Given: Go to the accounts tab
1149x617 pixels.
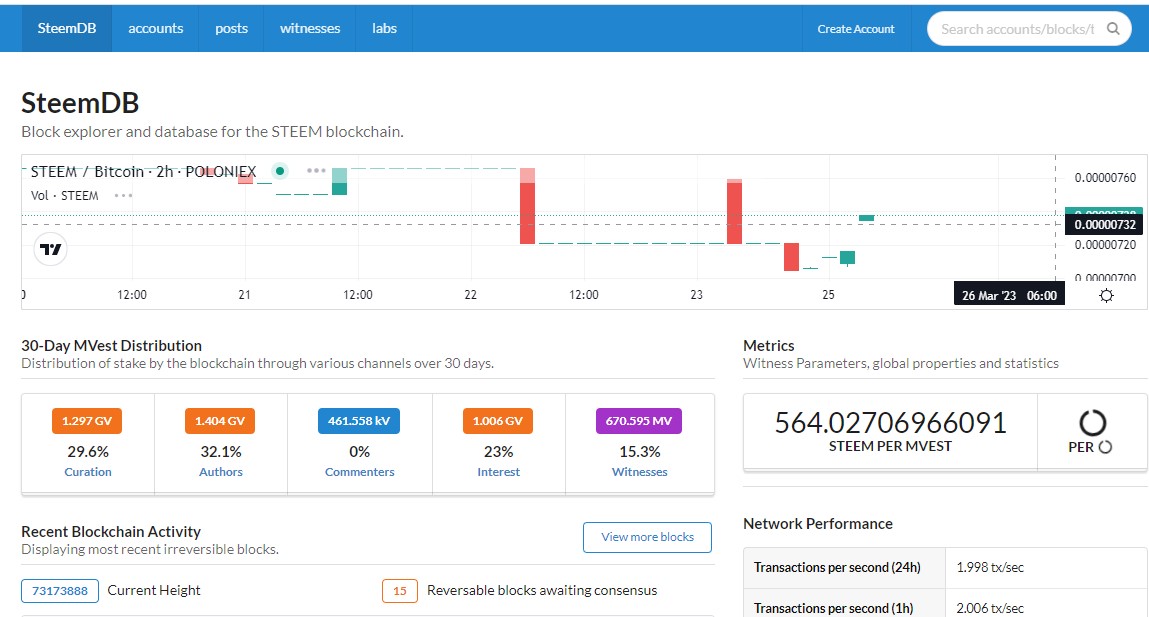Looking at the screenshot, I should (155, 28).
